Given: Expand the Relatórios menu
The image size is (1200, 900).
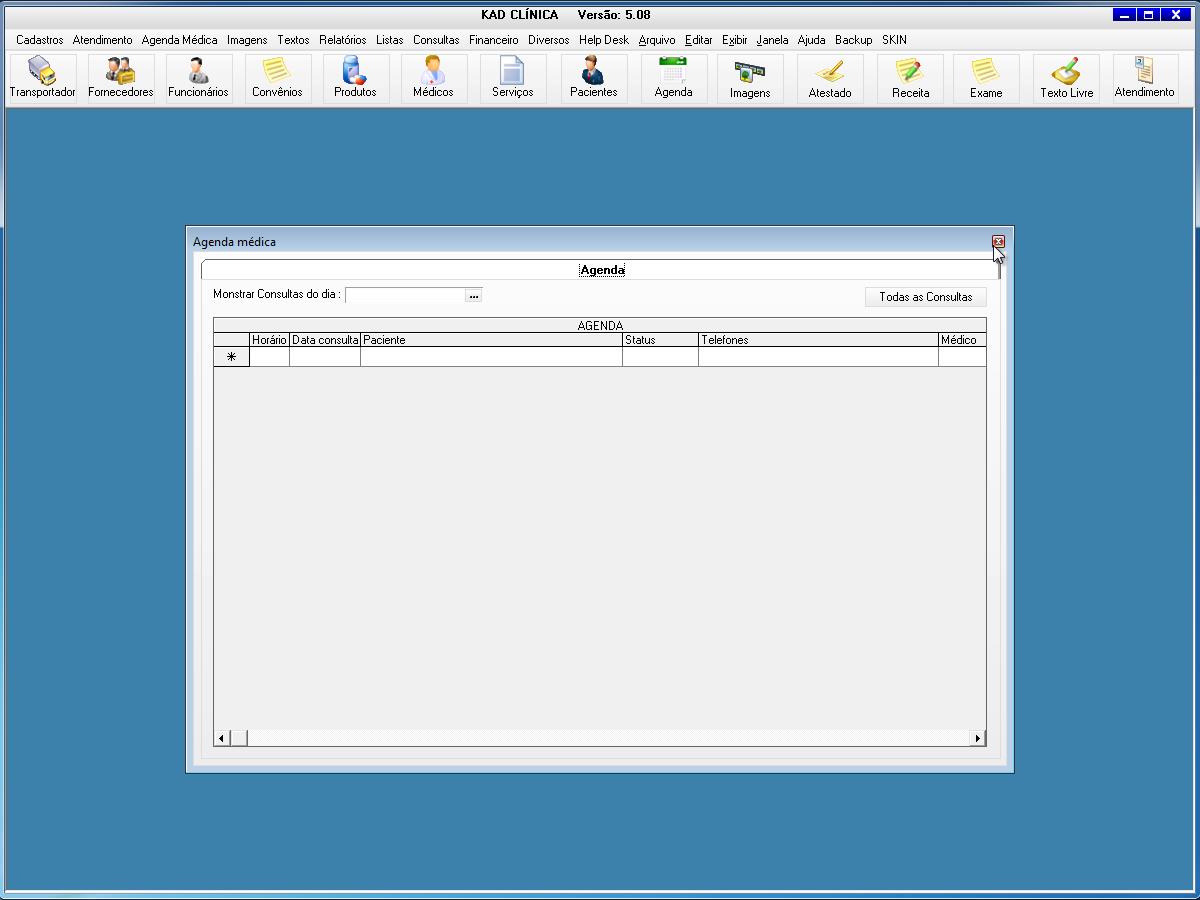Looking at the screenshot, I should point(342,40).
